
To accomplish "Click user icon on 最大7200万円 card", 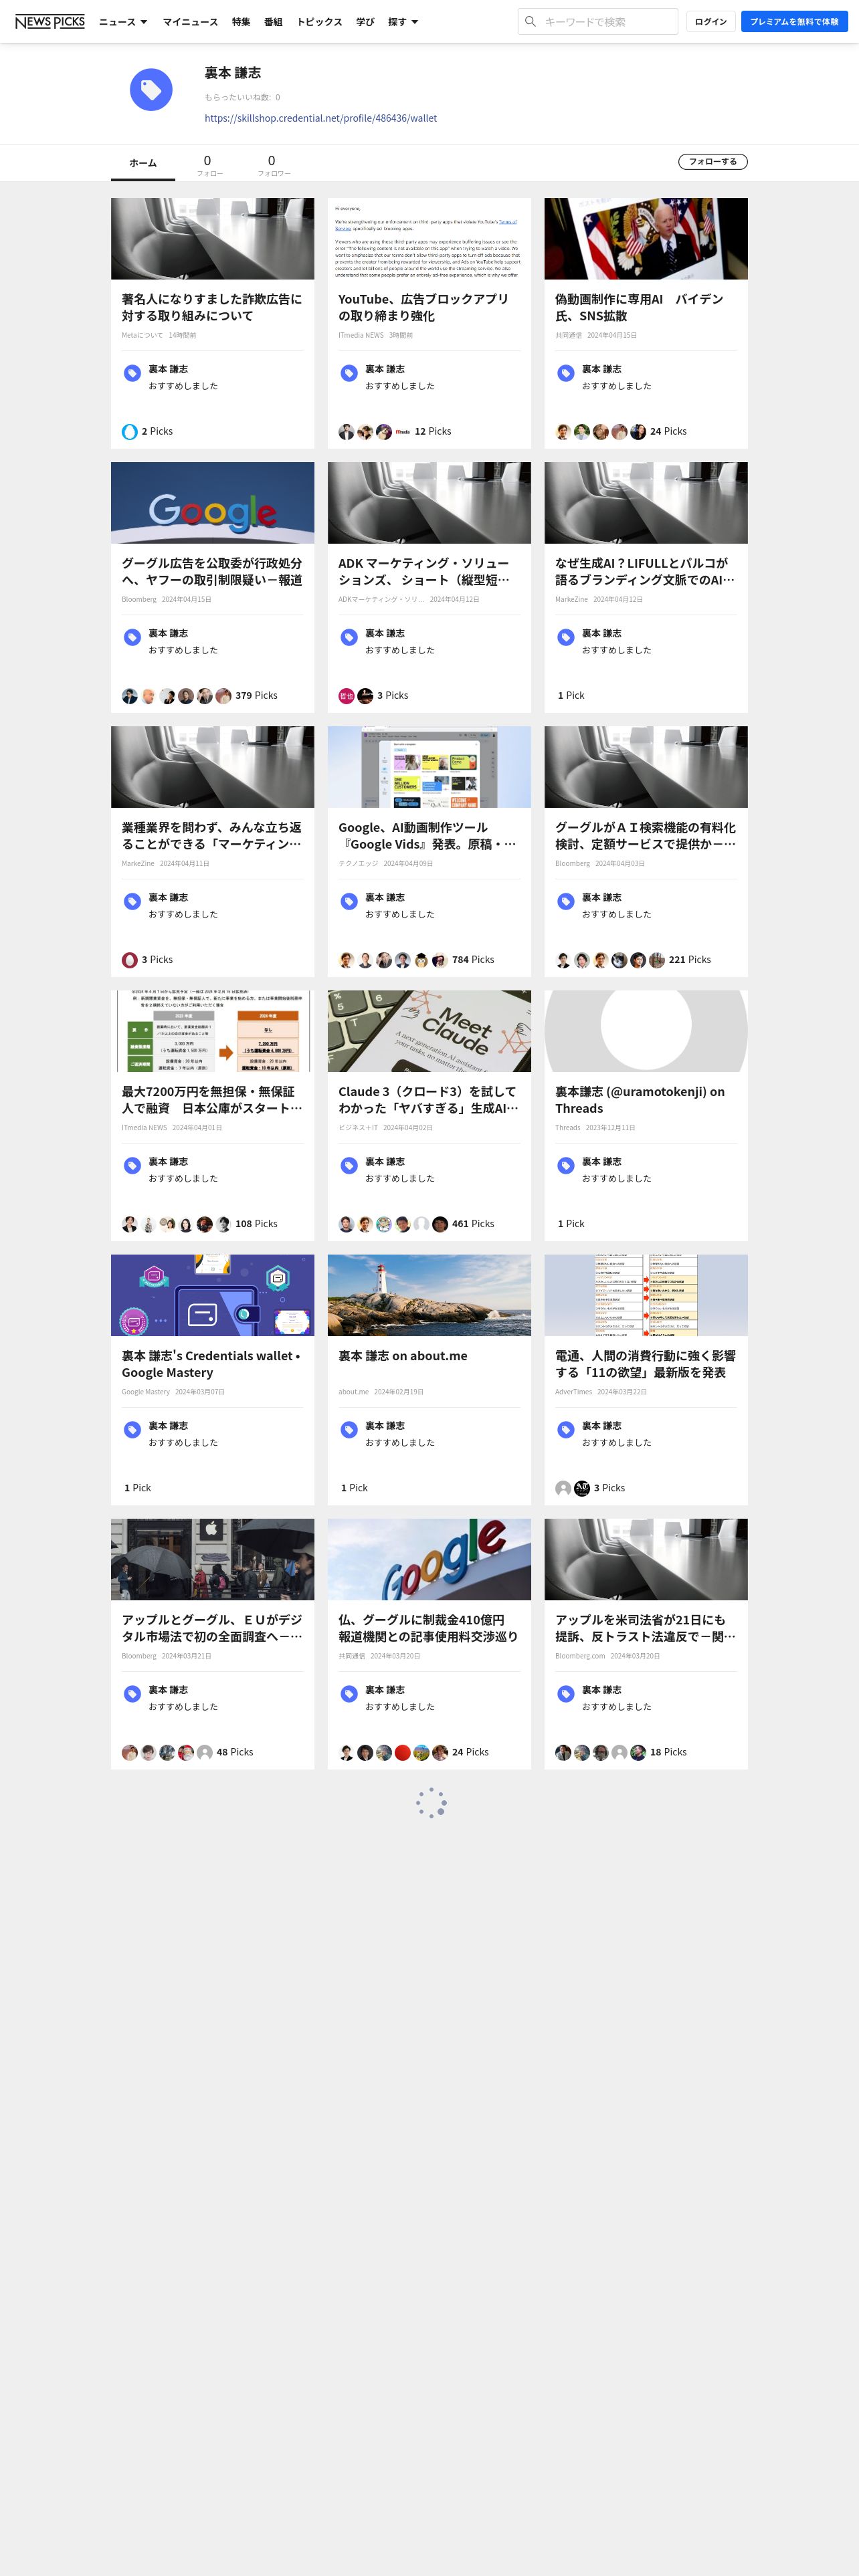I will coord(132,1165).
